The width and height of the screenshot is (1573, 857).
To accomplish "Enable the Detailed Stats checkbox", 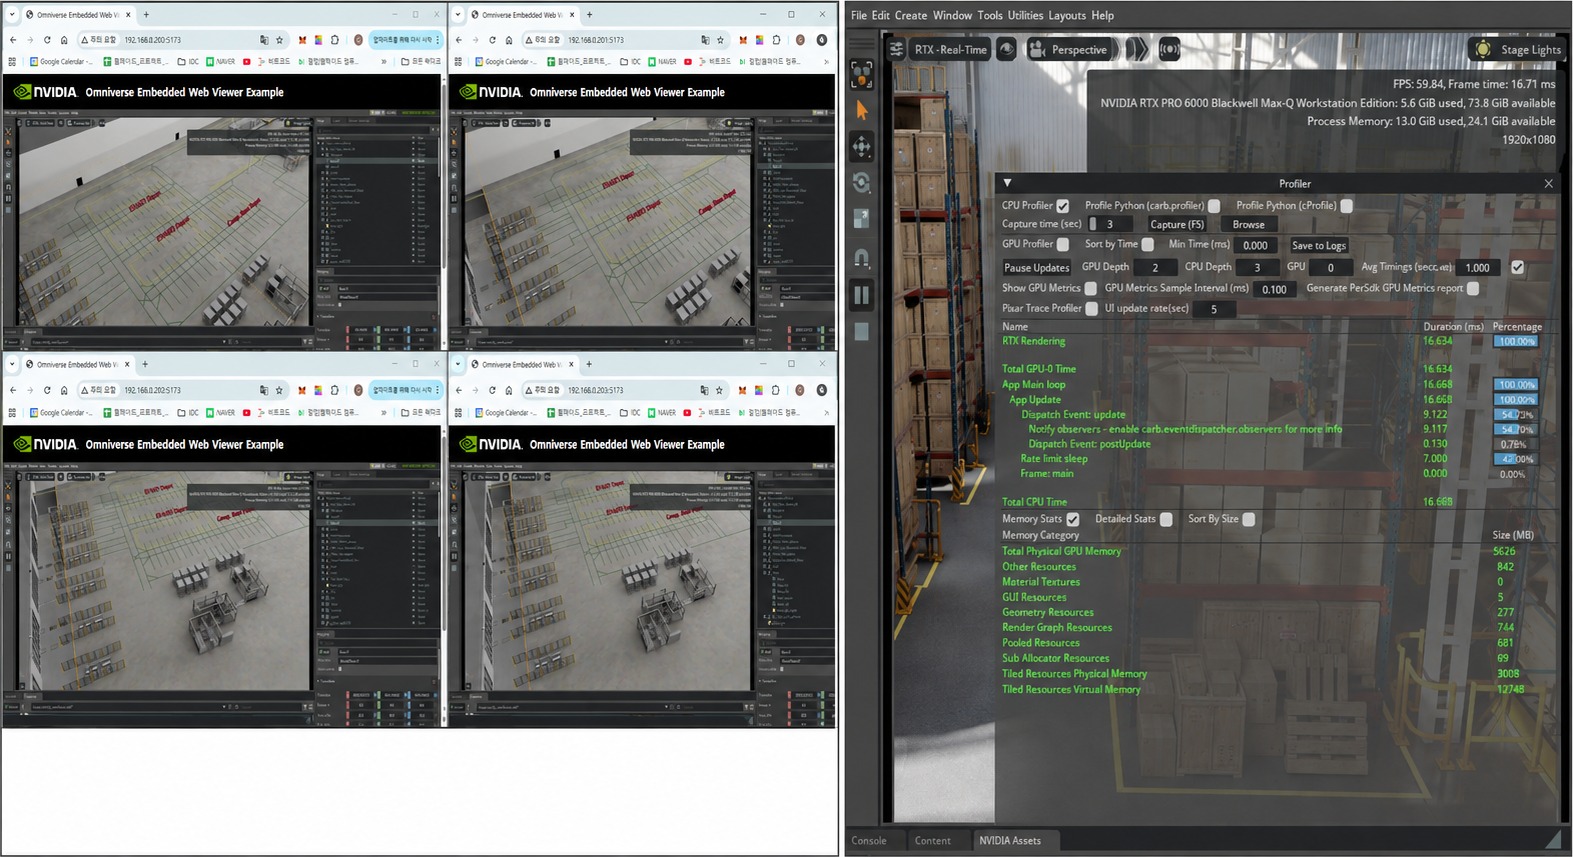I will (x=1166, y=519).
